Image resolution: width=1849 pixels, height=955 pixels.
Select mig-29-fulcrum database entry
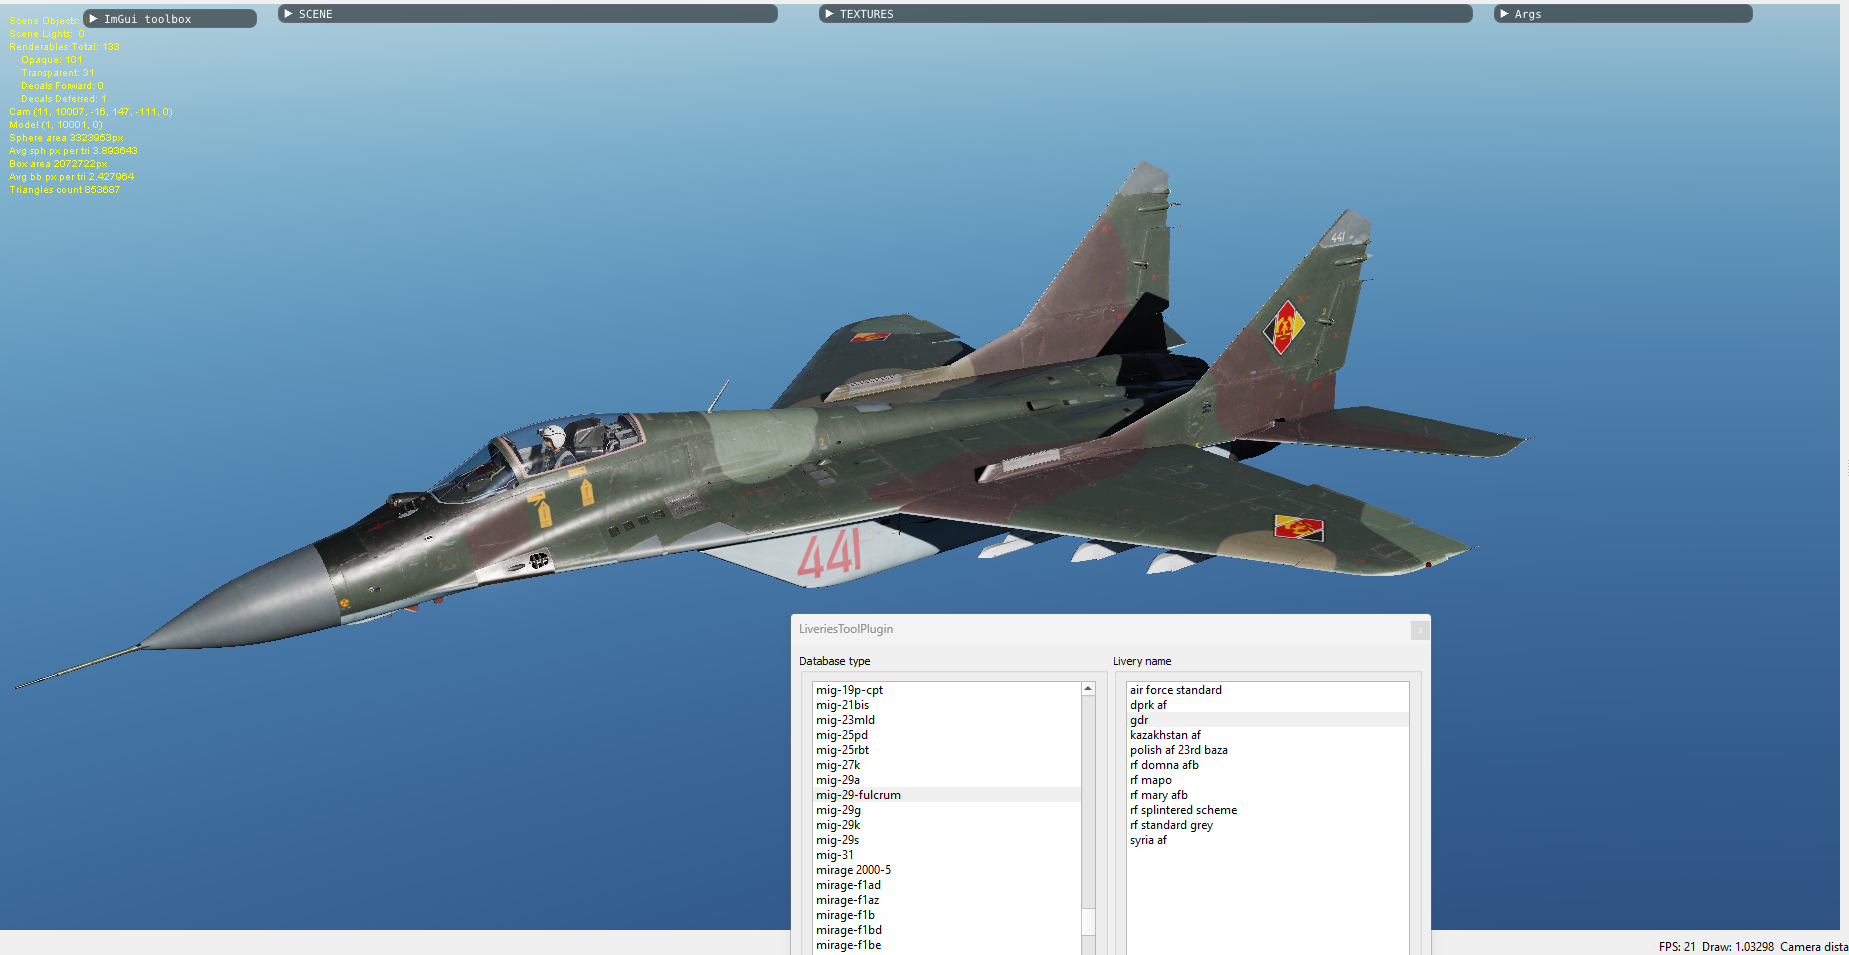pyautogui.click(x=946, y=795)
